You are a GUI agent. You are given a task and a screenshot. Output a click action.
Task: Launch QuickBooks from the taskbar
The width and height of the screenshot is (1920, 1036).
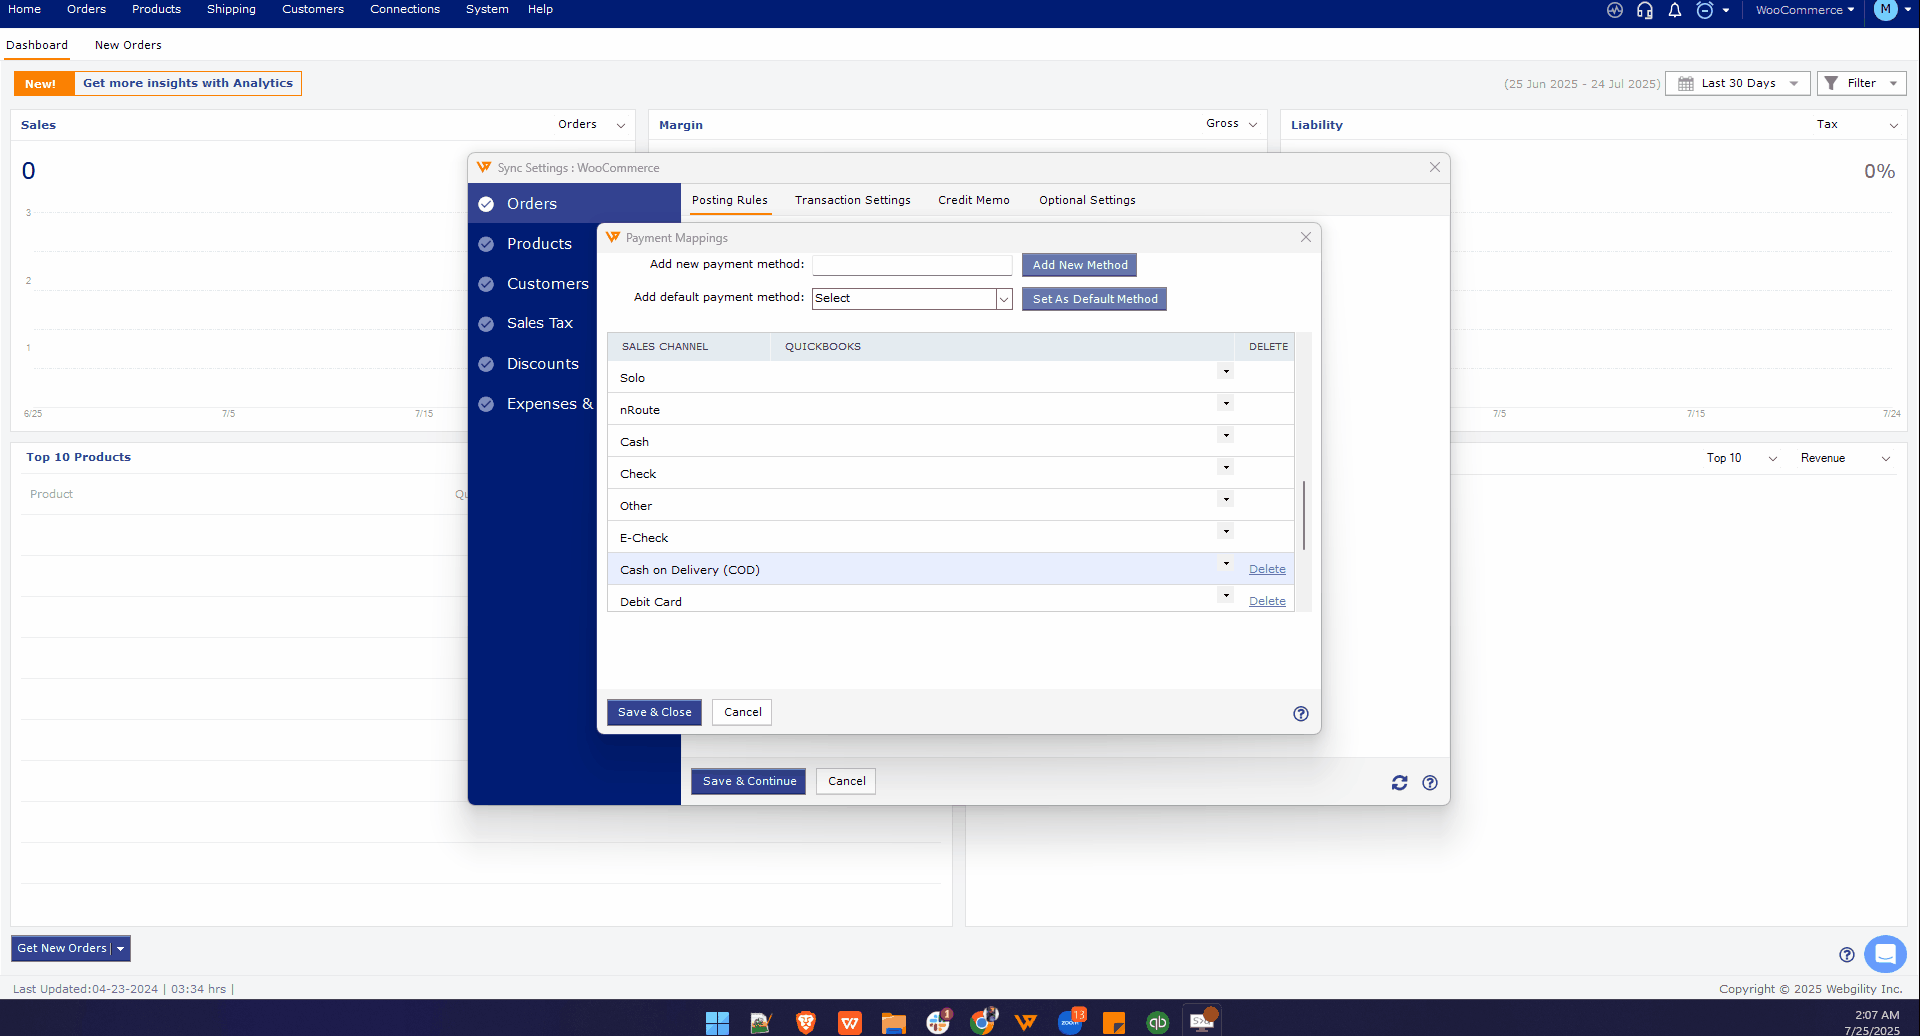(1157, 1021)
